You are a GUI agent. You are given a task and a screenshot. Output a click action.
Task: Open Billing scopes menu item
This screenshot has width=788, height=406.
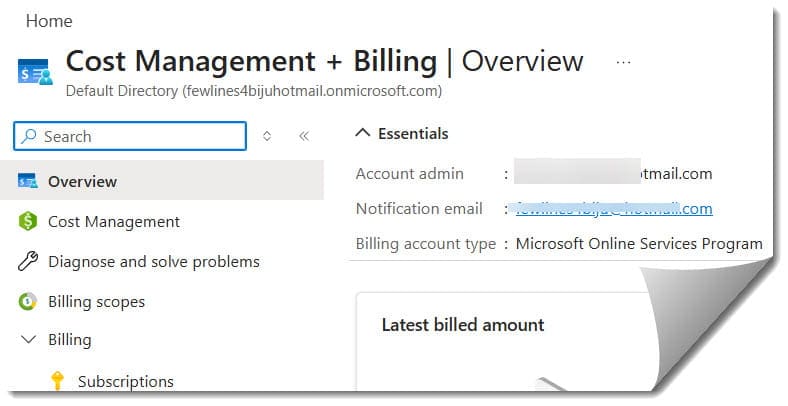96,302
